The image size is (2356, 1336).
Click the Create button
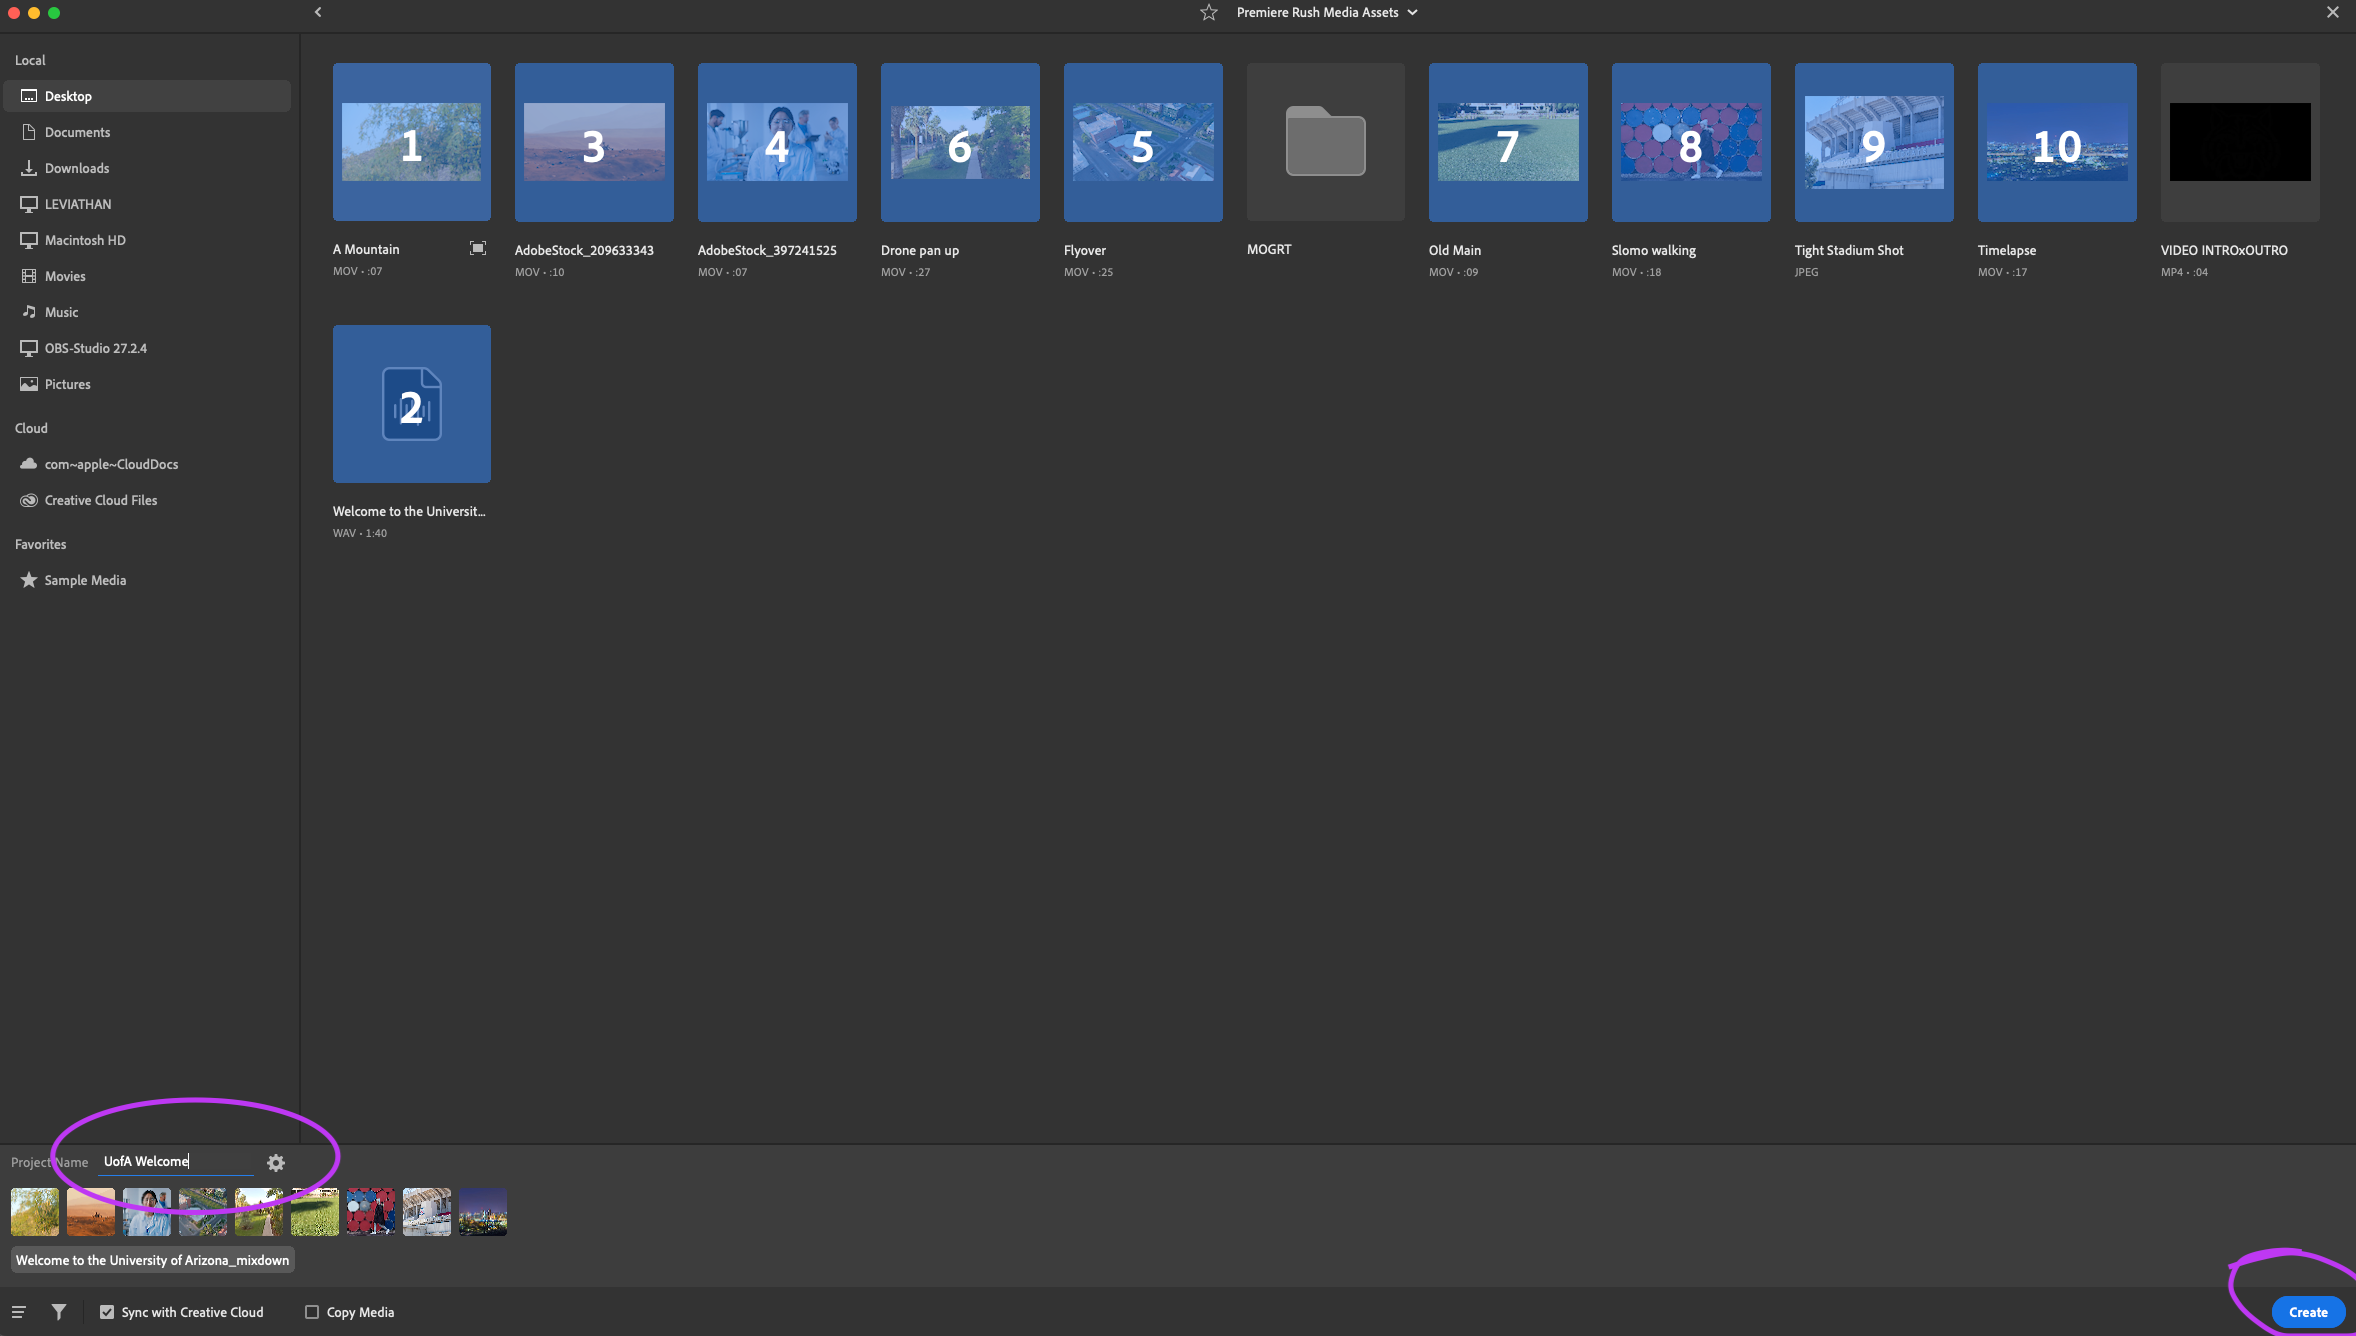pos(2307,1312)
